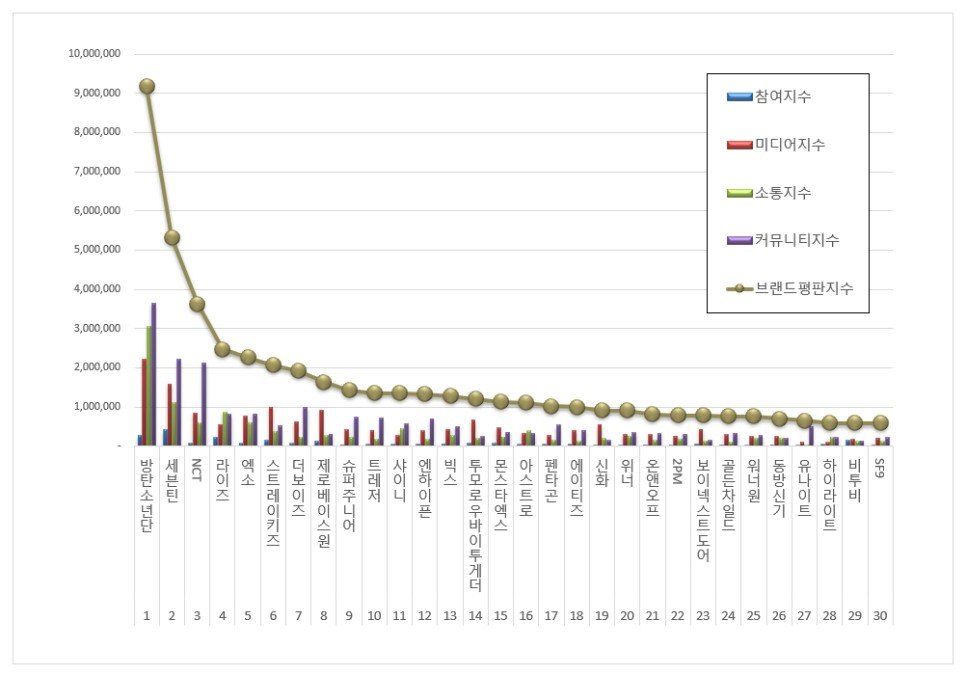Select the 하이라이트 axis label
This screenshot has width=966, height=675.
pyautogui.click(x=829, y=495)
